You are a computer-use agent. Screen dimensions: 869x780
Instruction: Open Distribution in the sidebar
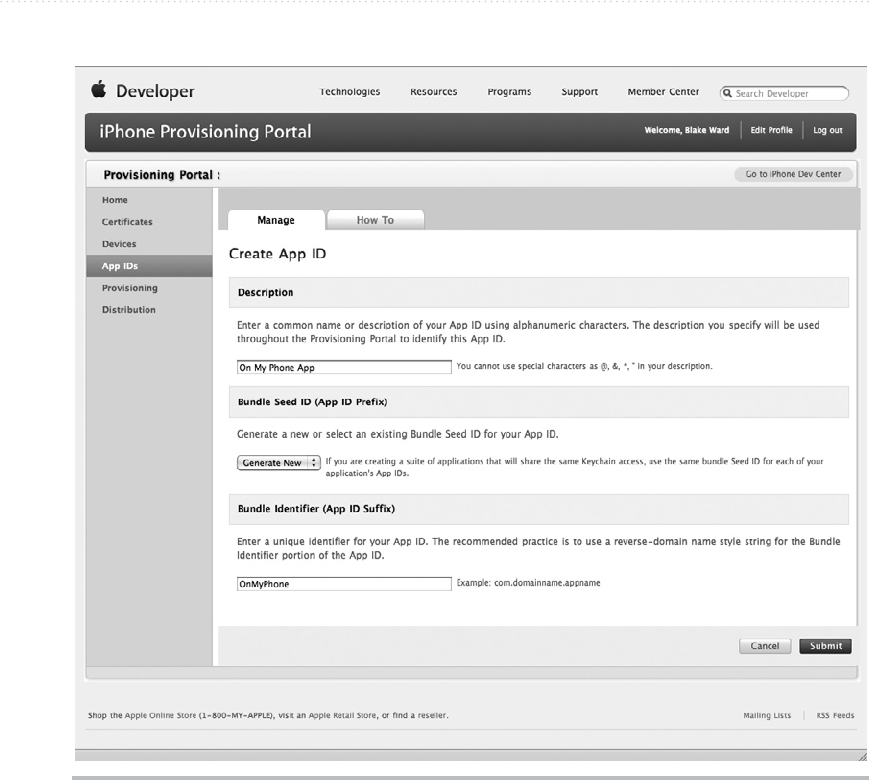[x=129, y=310]
